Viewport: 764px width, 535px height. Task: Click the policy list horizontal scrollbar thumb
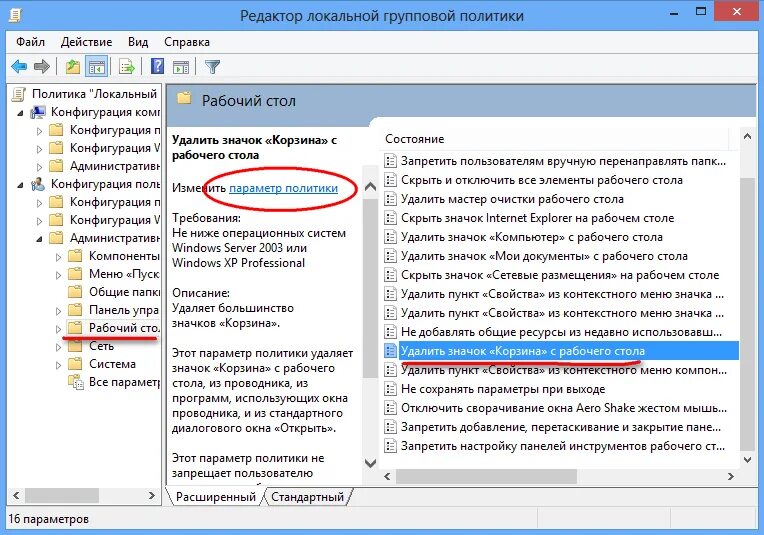click(x=486, y=477)
